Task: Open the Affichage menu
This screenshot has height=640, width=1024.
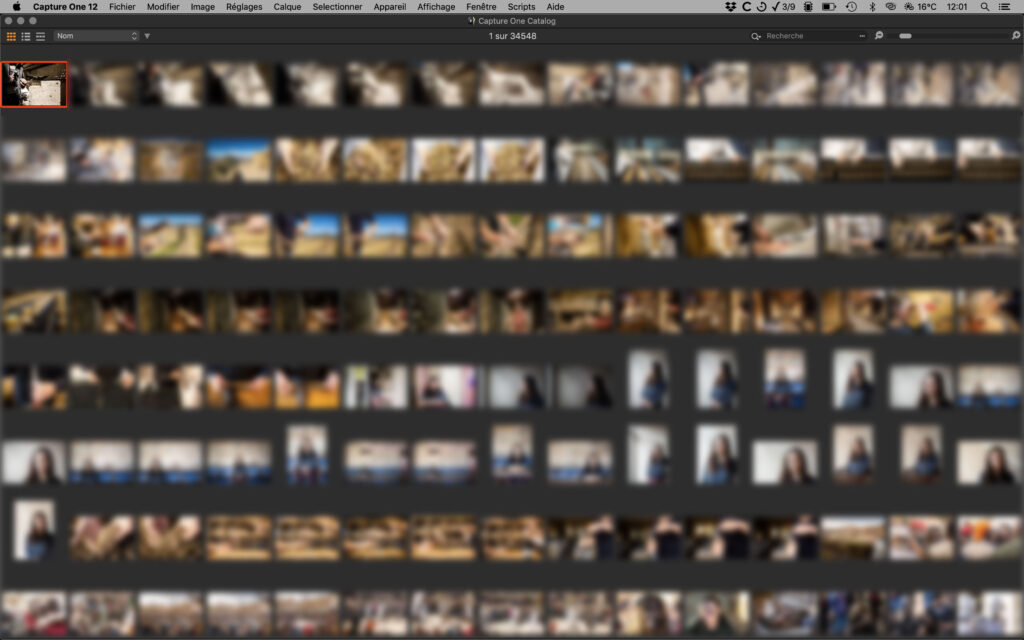Action: point(436,7)
